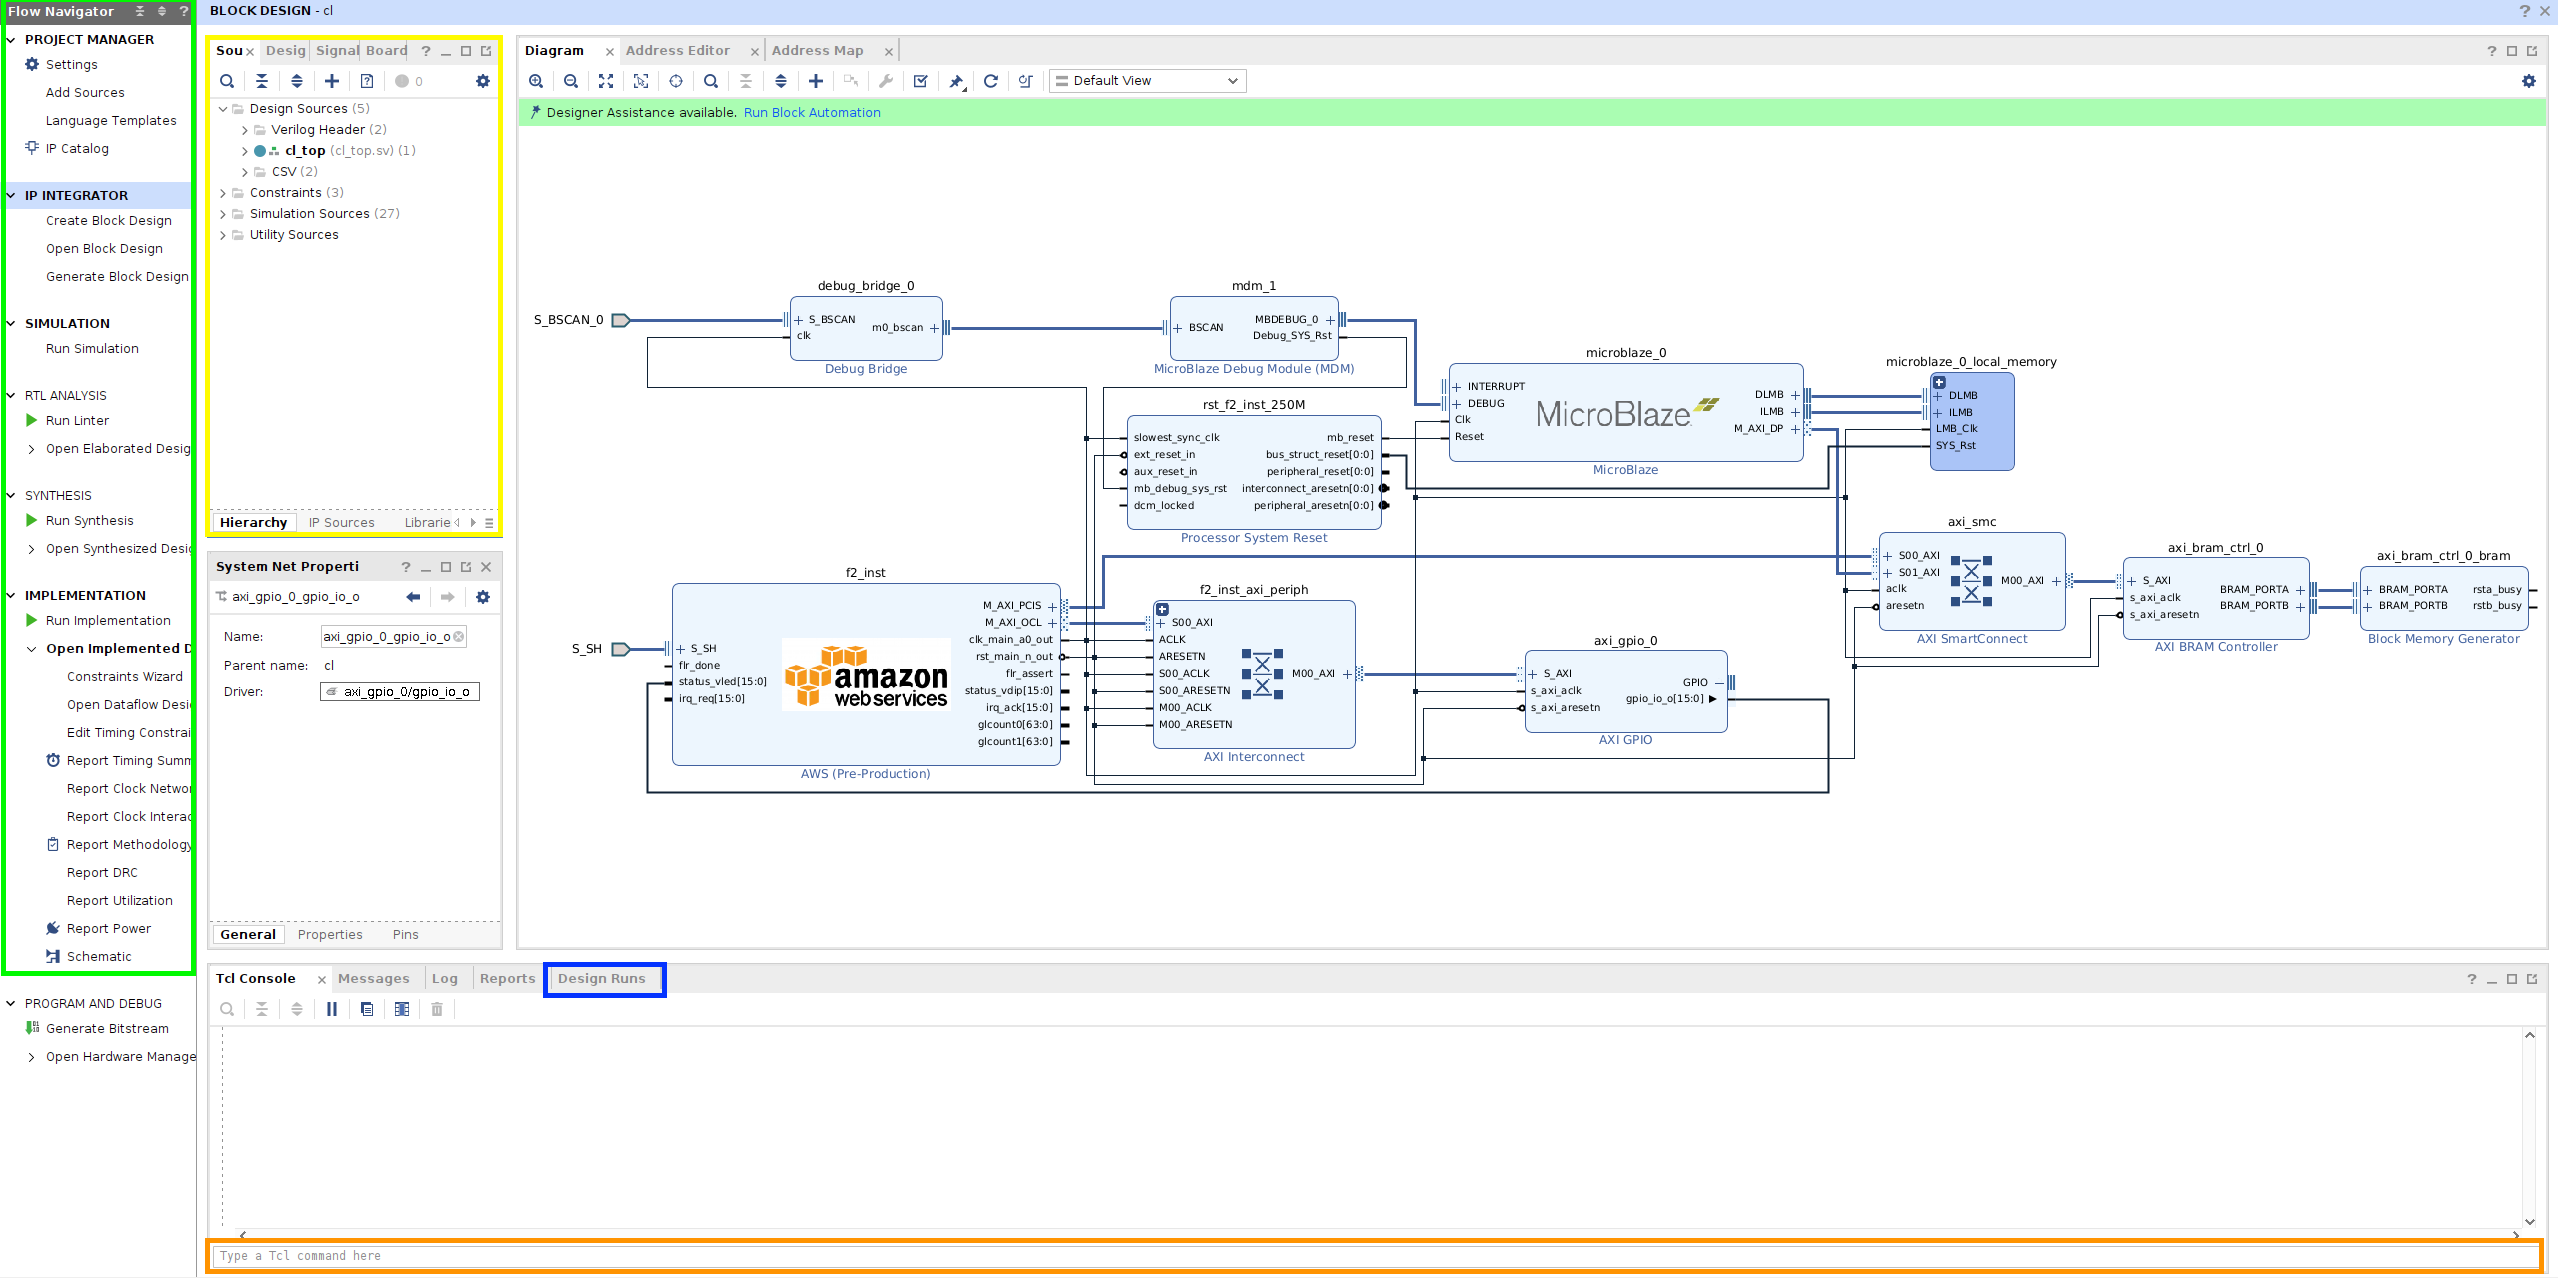Click Validate Design checkmark icon
Image resolution: width=2558 pixels, height=1278 pixels.
tap(921, 81)
